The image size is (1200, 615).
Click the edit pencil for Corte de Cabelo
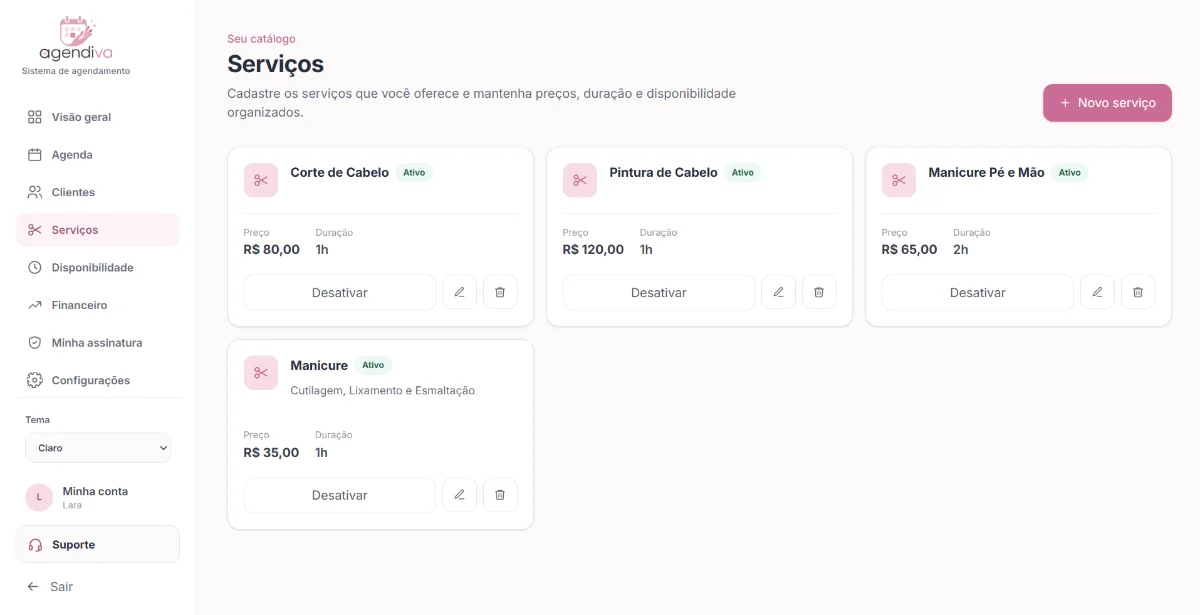pyautogui.click(x=460, y=292)
